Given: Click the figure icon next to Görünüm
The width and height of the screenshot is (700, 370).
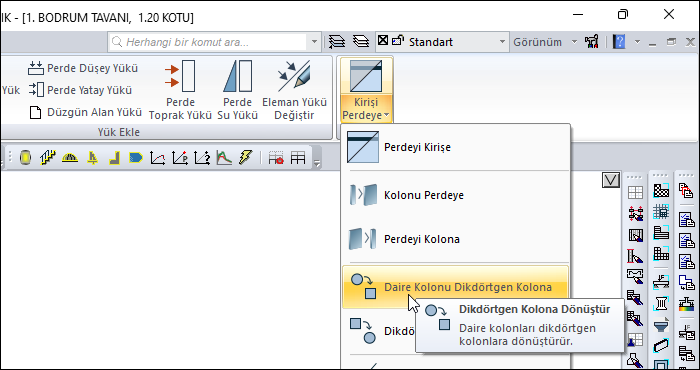Looking at the screenshot, I should tap(592, 42).
